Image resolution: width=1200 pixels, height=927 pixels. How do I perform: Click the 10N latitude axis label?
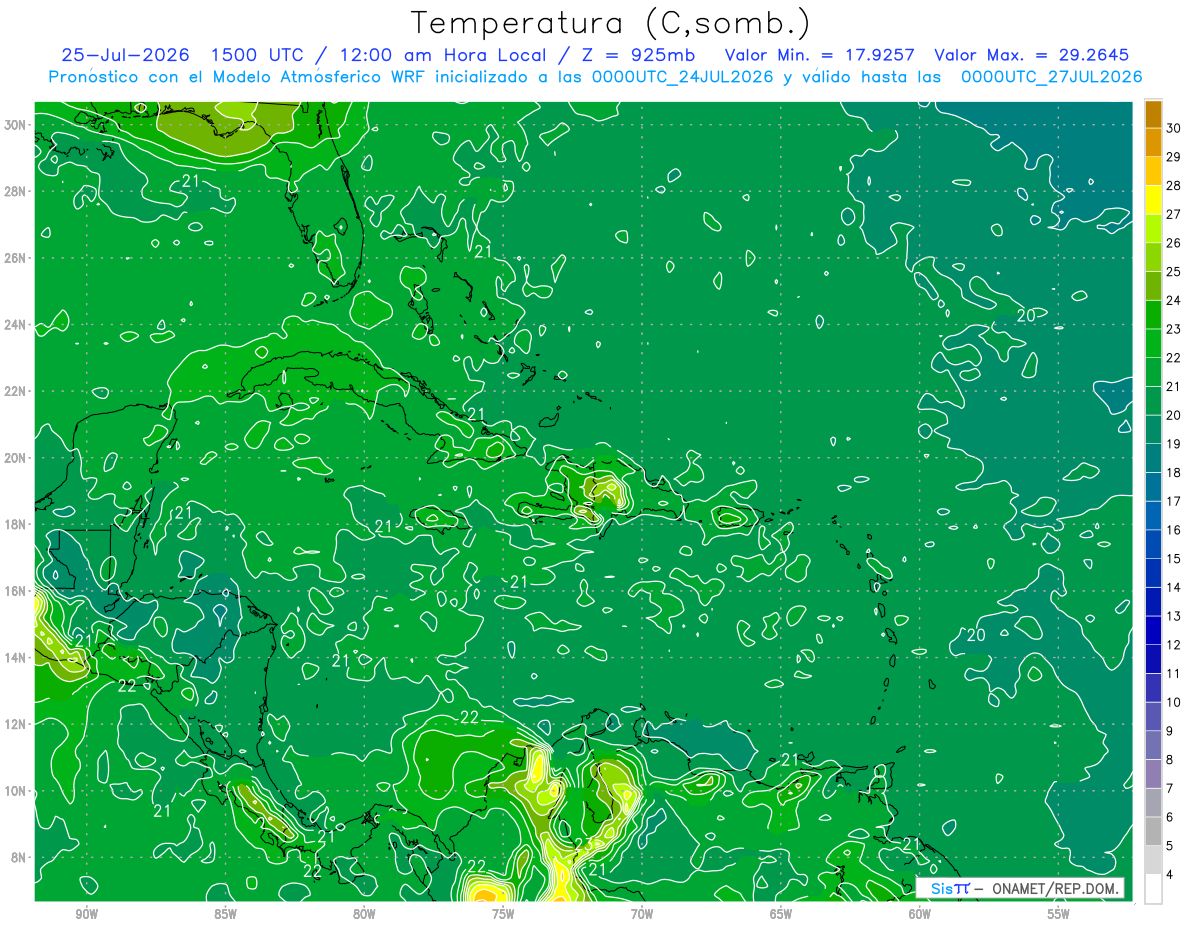[14, 791]
